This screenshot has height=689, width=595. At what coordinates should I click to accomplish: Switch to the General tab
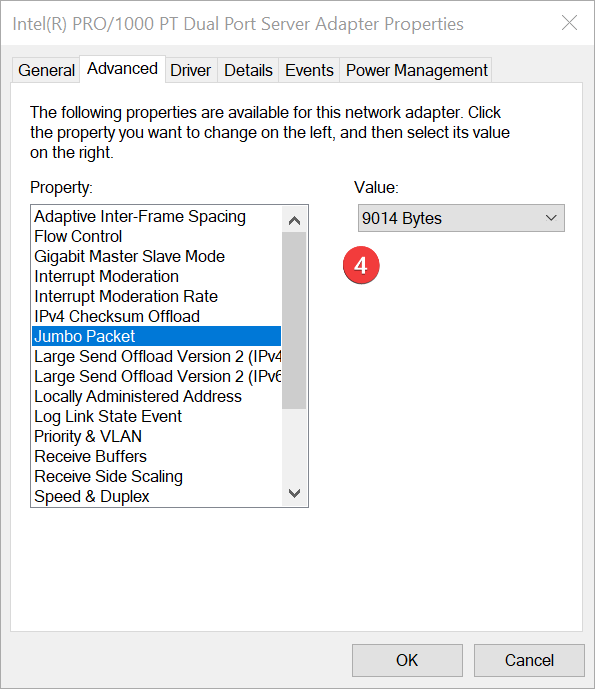[x=46, y=70]
